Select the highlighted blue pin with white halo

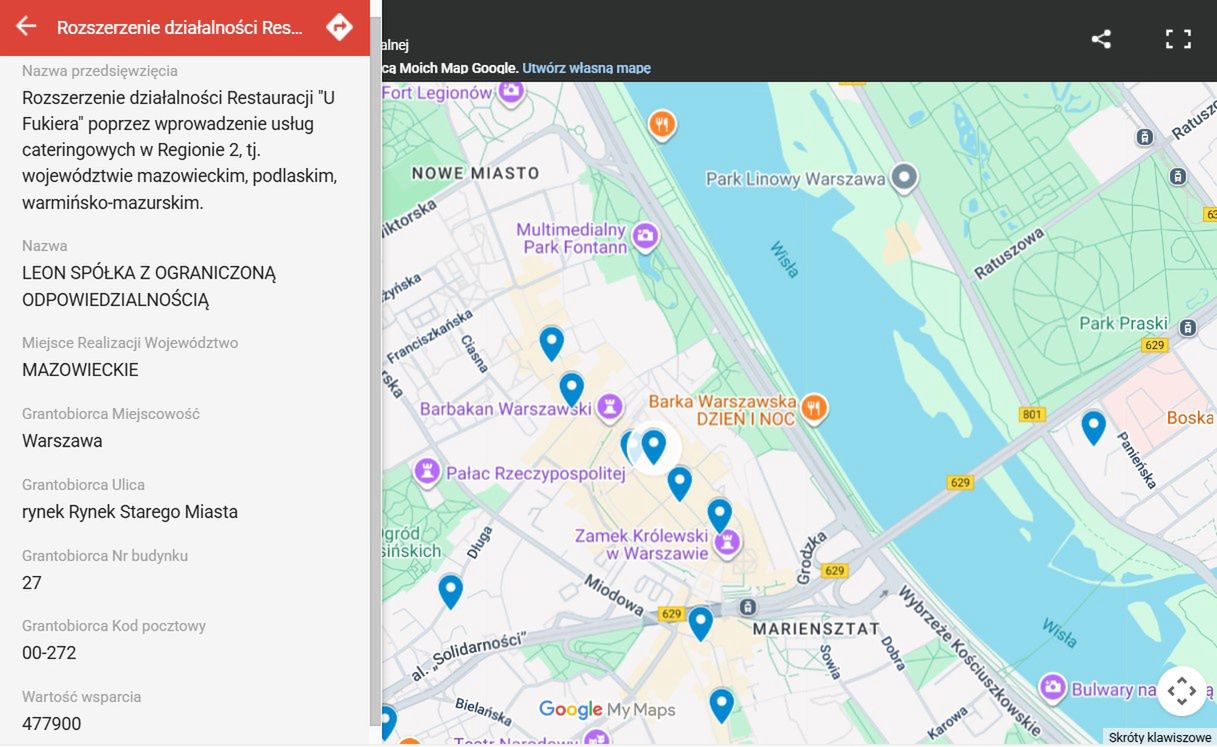point(654,446)
